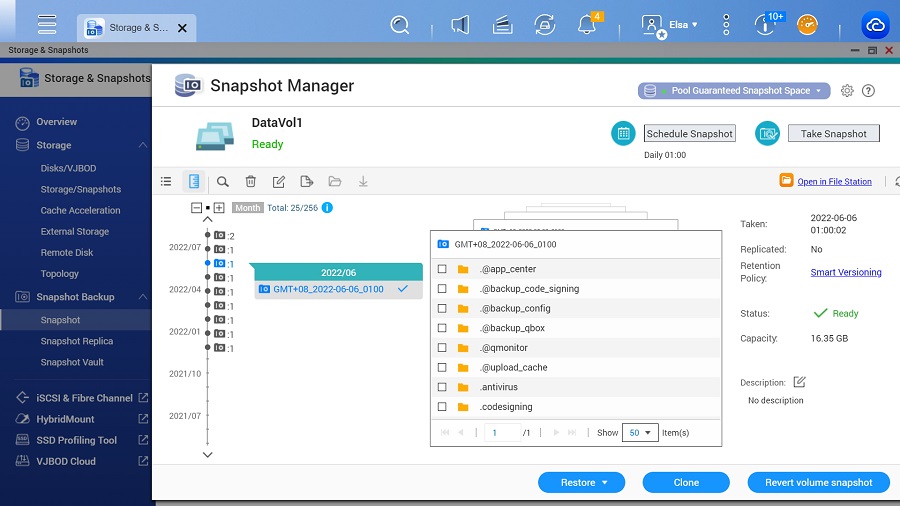Open the snapshot search tool

pos(223,182)
